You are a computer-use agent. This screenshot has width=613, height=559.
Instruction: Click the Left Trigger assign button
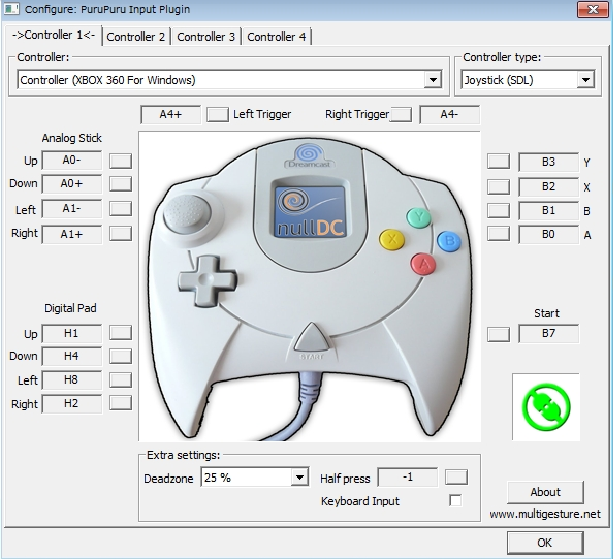(217, 115)
